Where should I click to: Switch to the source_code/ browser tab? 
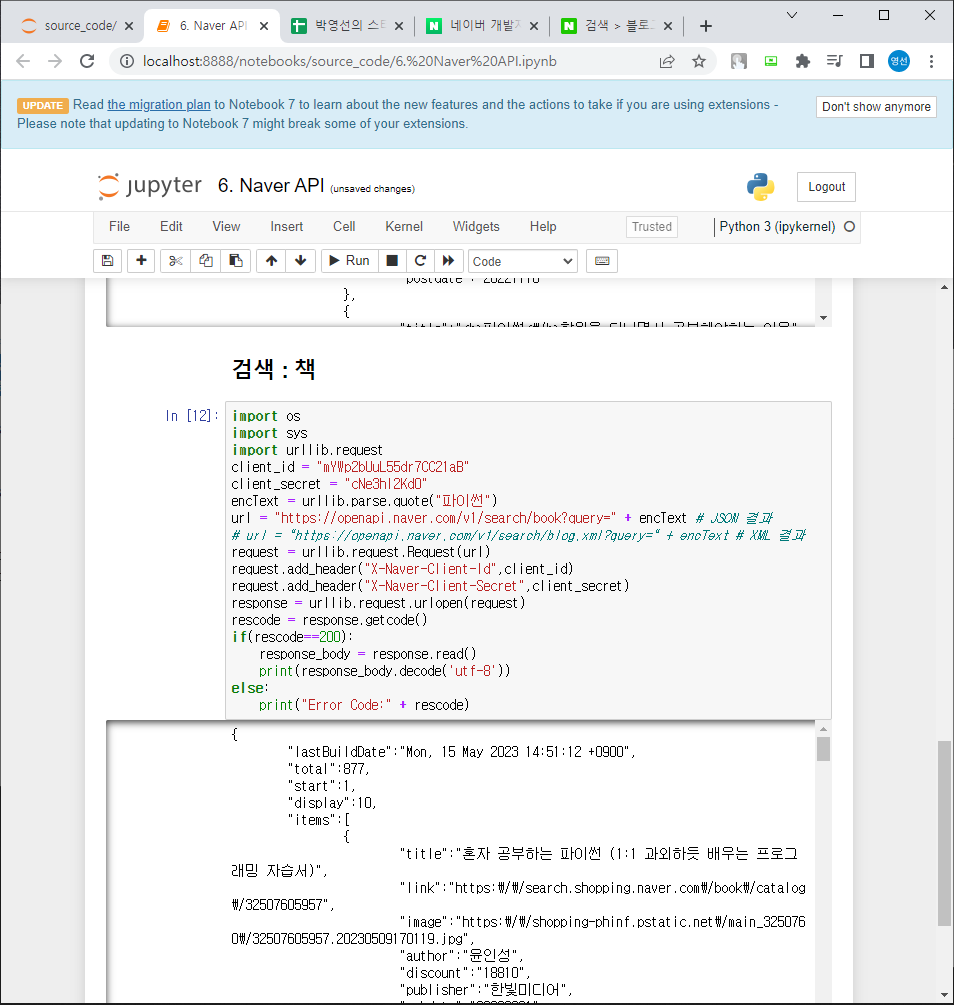71,26
